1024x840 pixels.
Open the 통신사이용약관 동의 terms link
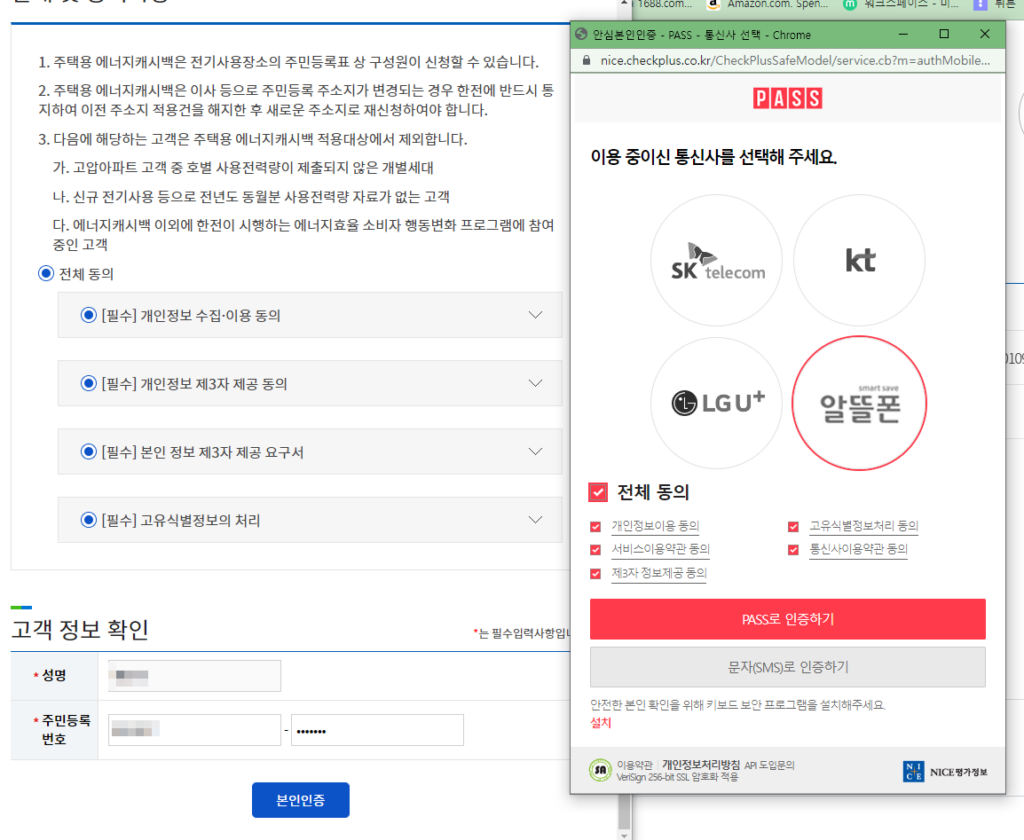coord(859,549)
